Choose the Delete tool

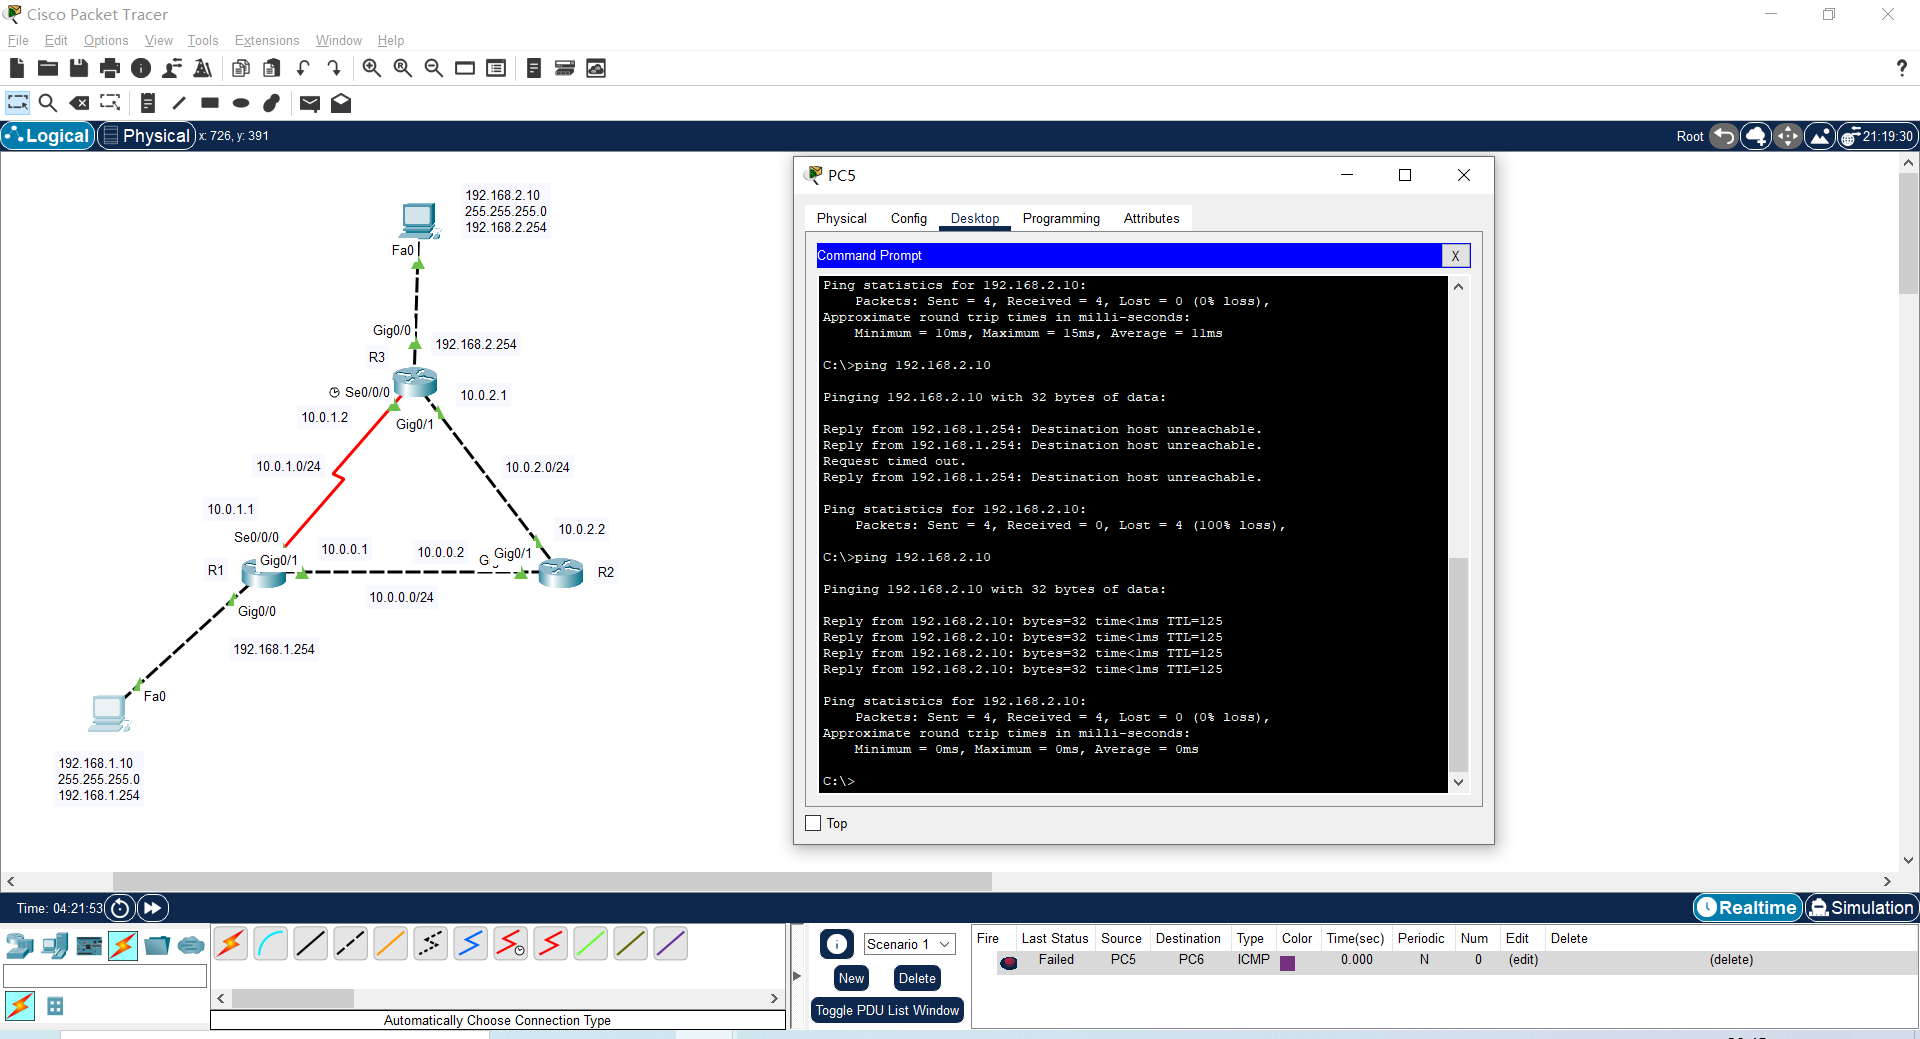pos(79,103)
